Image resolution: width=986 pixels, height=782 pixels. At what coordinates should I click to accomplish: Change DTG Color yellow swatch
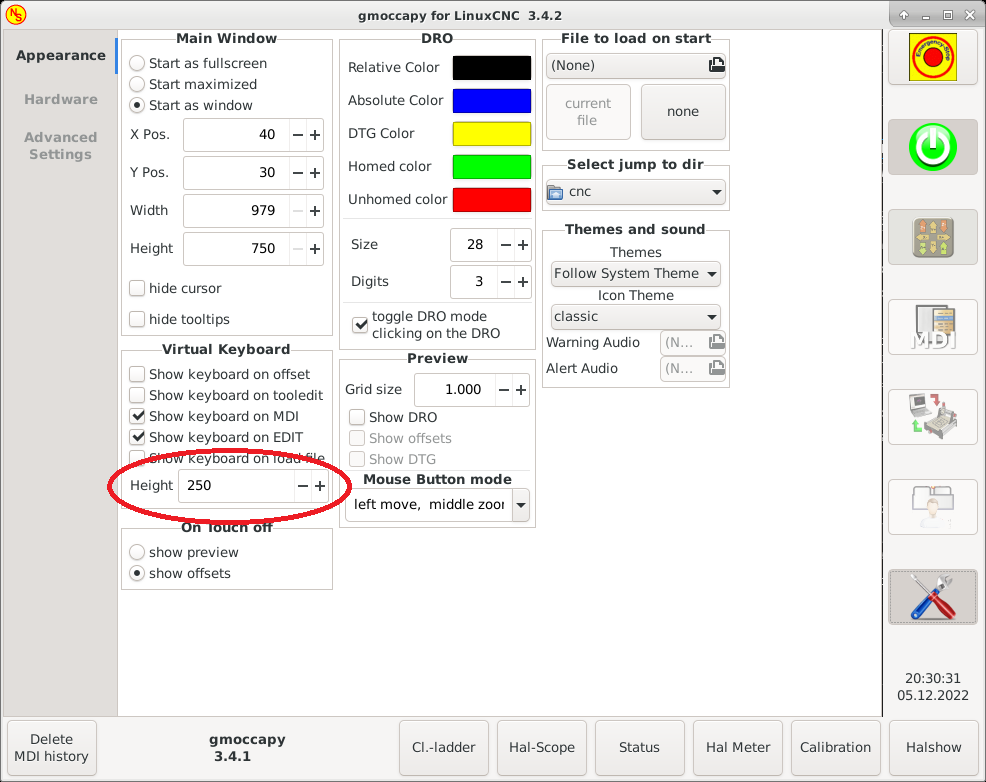(492, 134)
